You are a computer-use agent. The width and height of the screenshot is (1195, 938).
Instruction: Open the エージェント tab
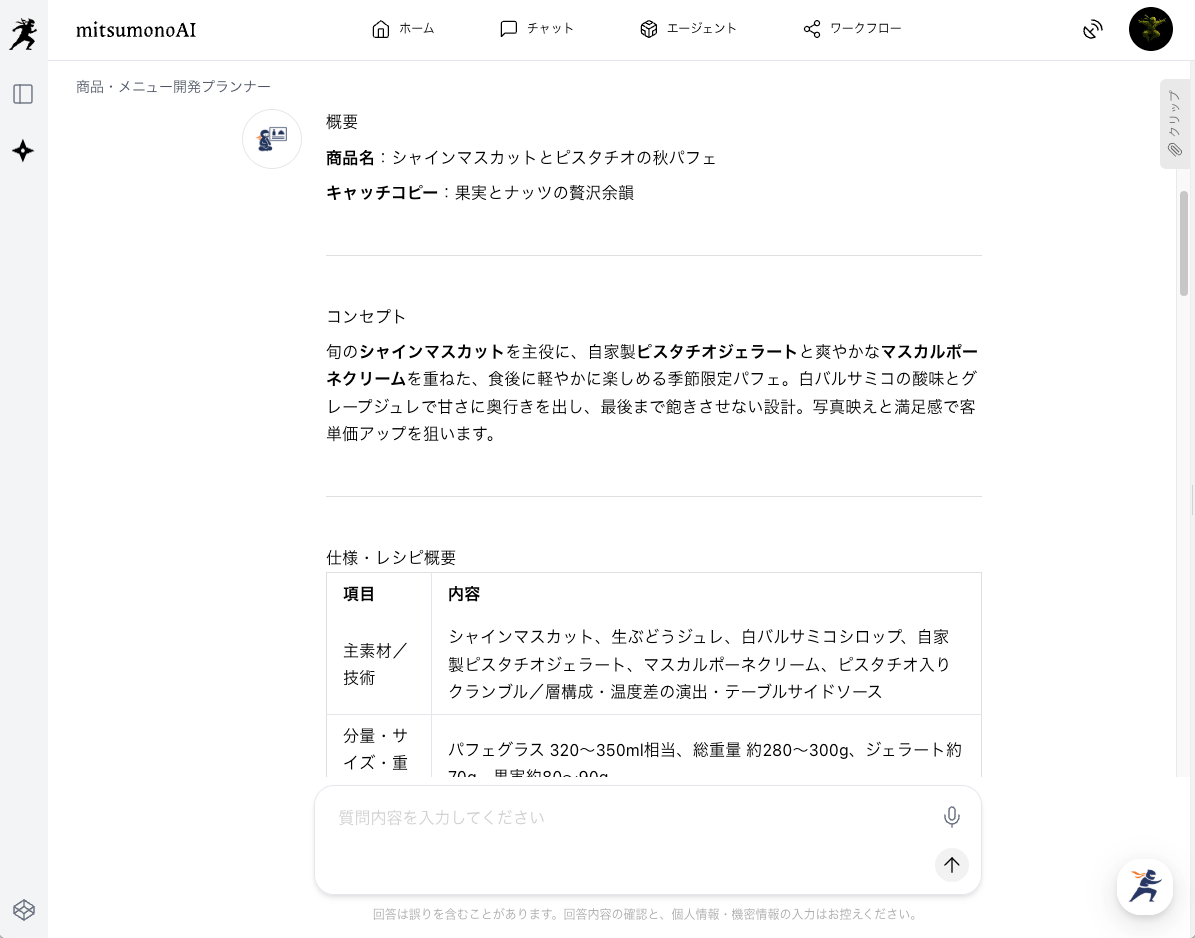pos(688,29)
